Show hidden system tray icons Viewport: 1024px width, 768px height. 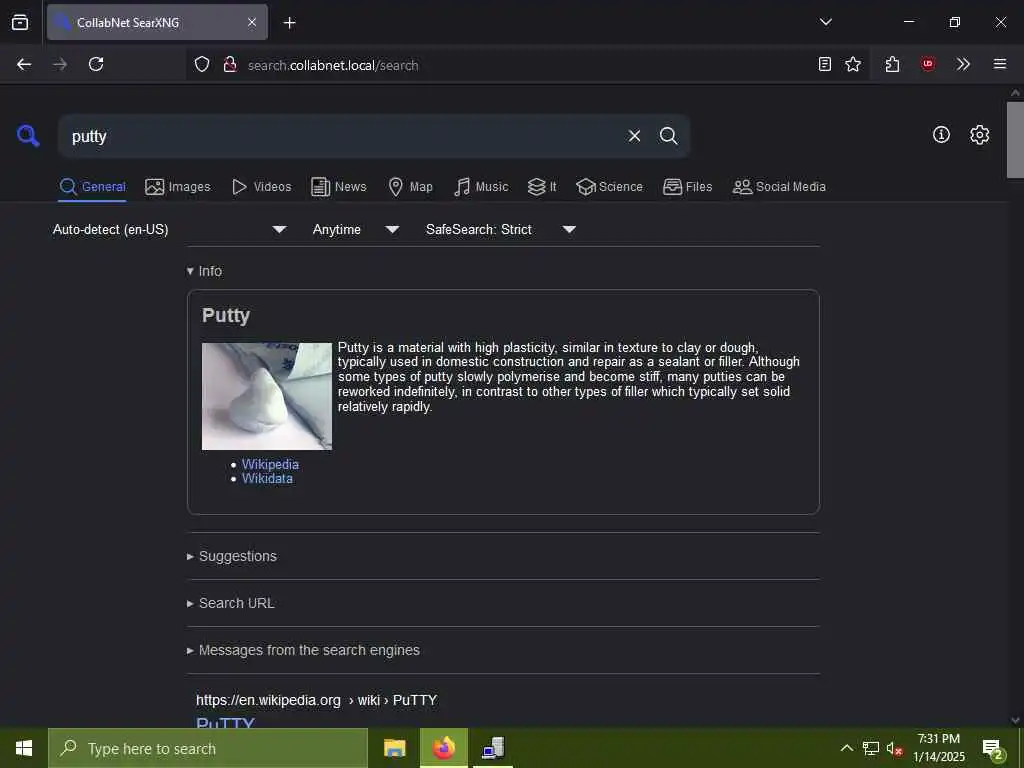click(846, 748)
